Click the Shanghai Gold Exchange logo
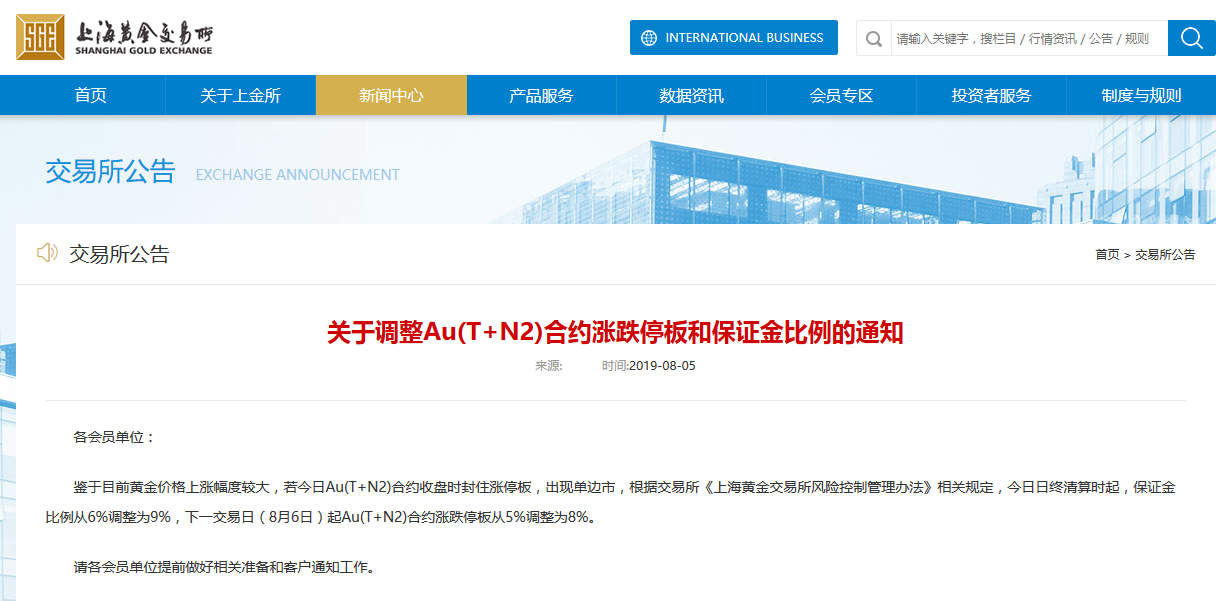The height and width of the screenshot is (601, 1216). tap(114, 38)
